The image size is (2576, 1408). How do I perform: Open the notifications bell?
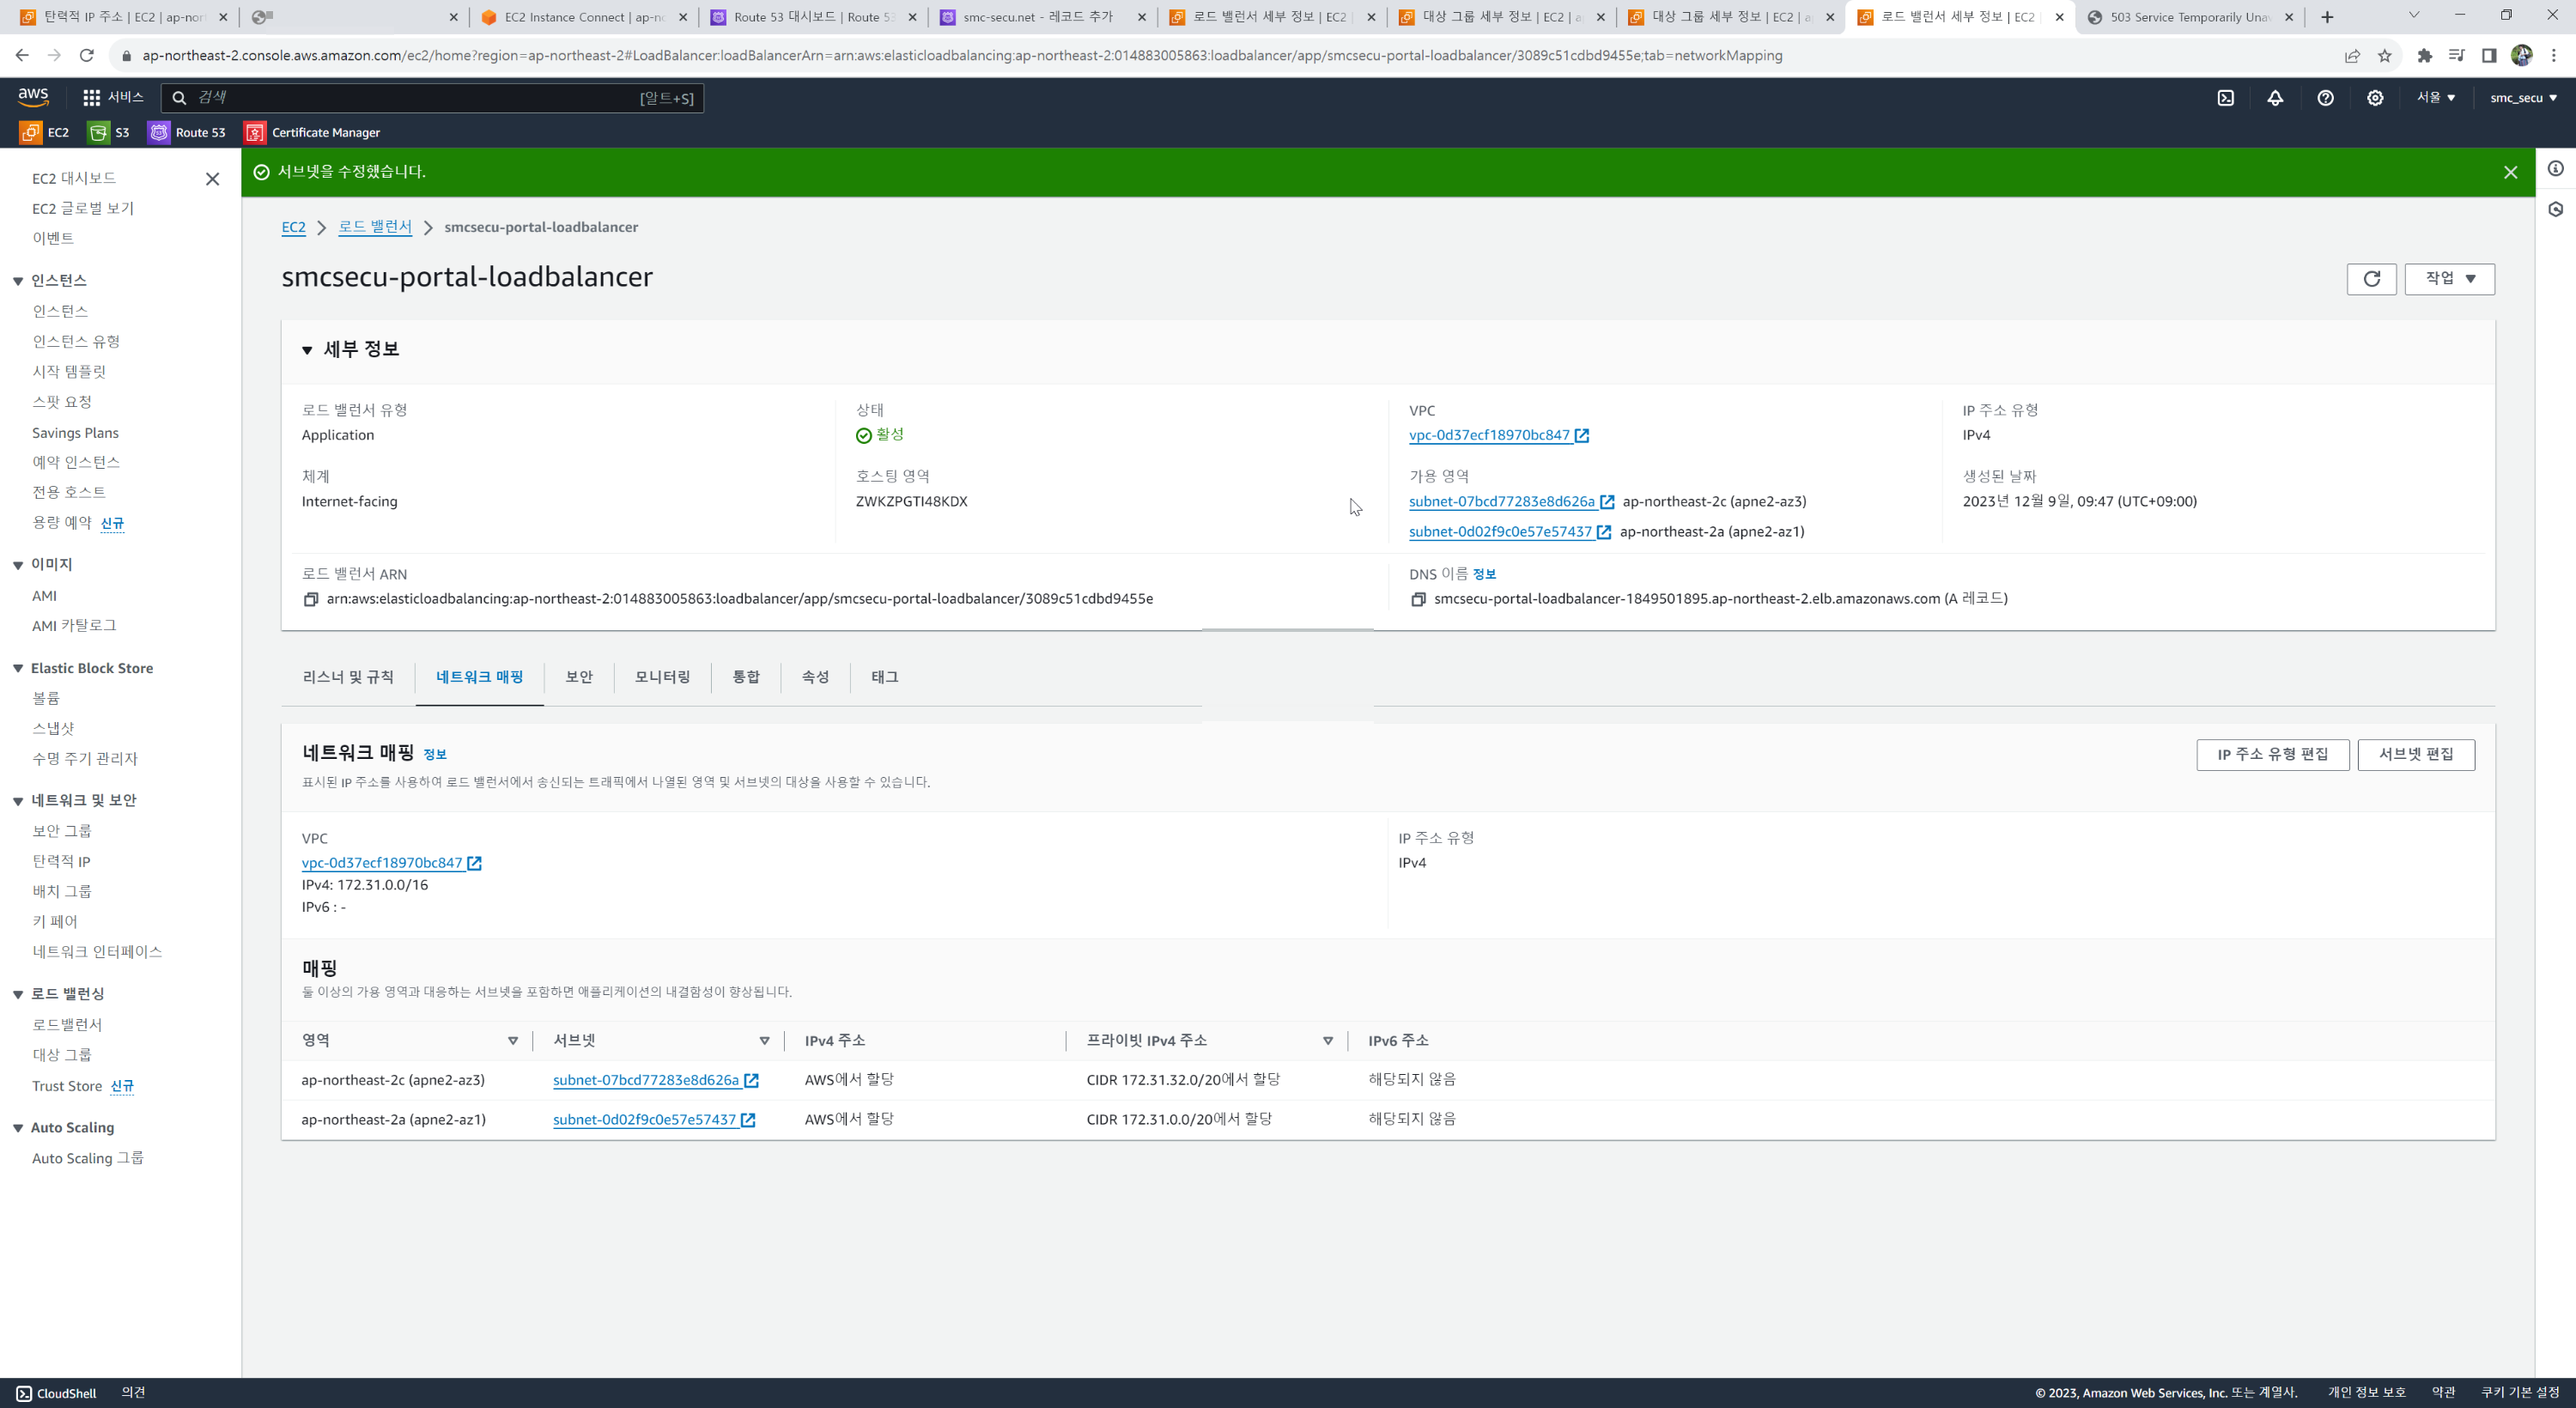(x=2275, y=98)
